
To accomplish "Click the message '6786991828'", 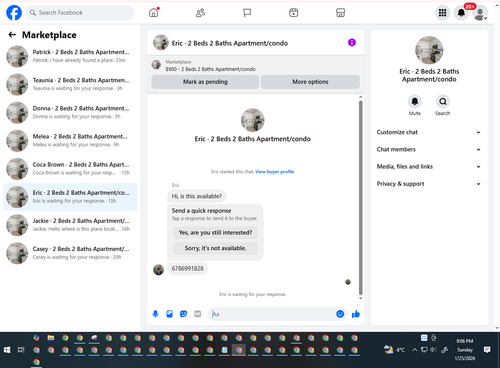I will [187, 269].
